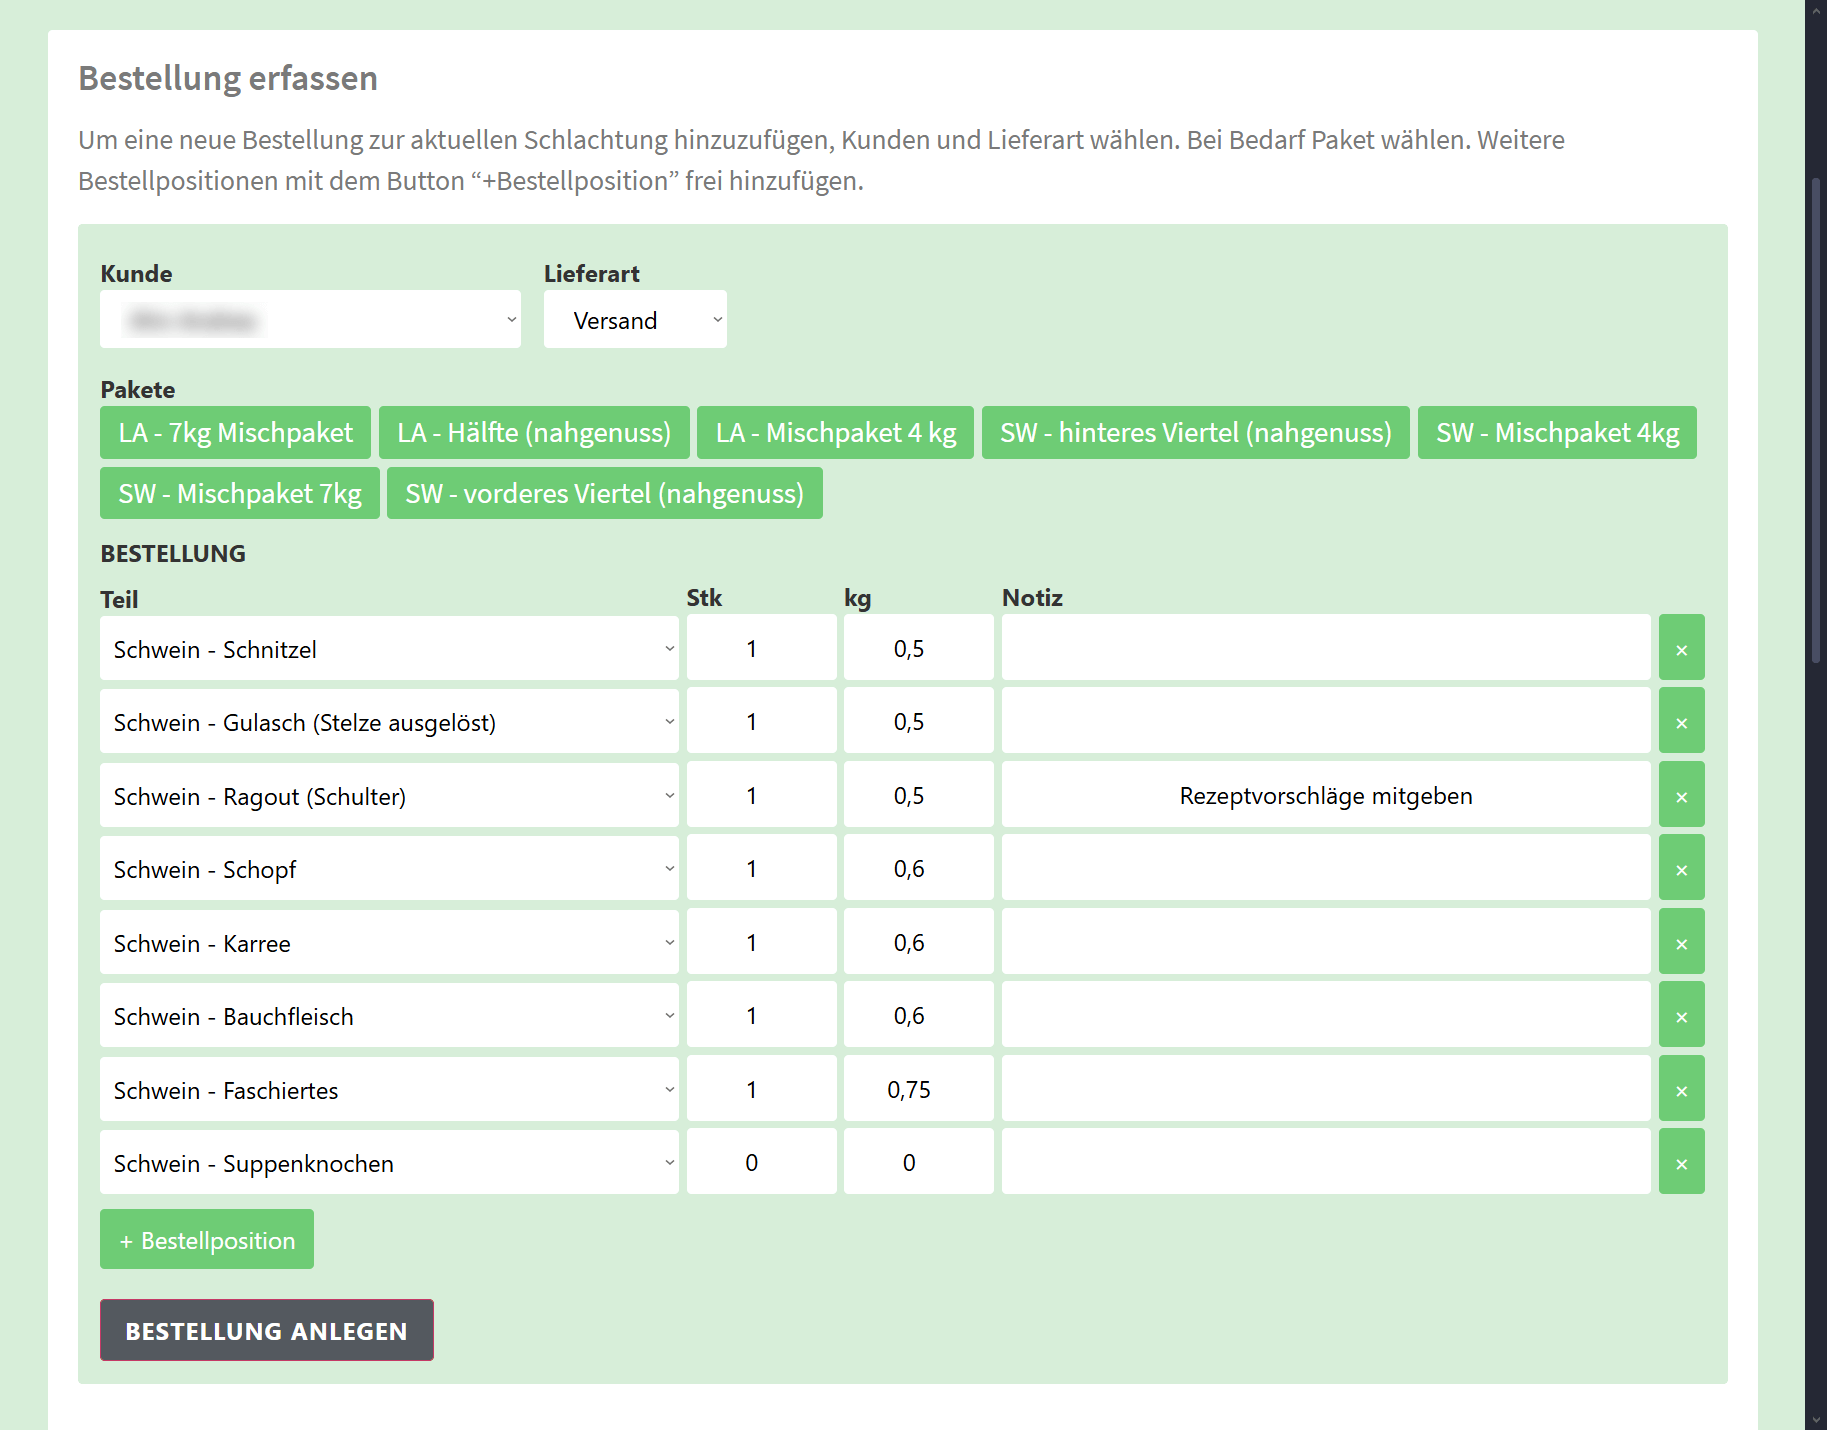1827x1430 pixels.
Task: Click the page's vertical scrollbar
Action: 1815,420
